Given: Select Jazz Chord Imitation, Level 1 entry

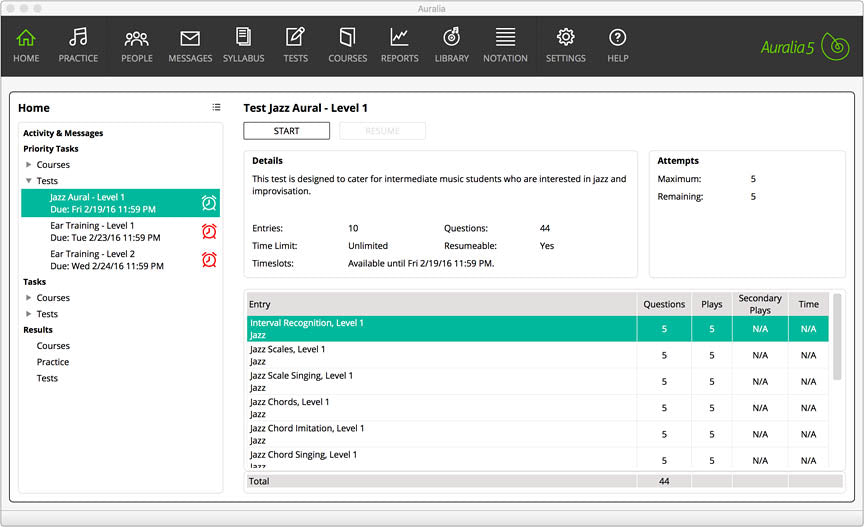Looking at the screenshot, I should click(537, 434).
